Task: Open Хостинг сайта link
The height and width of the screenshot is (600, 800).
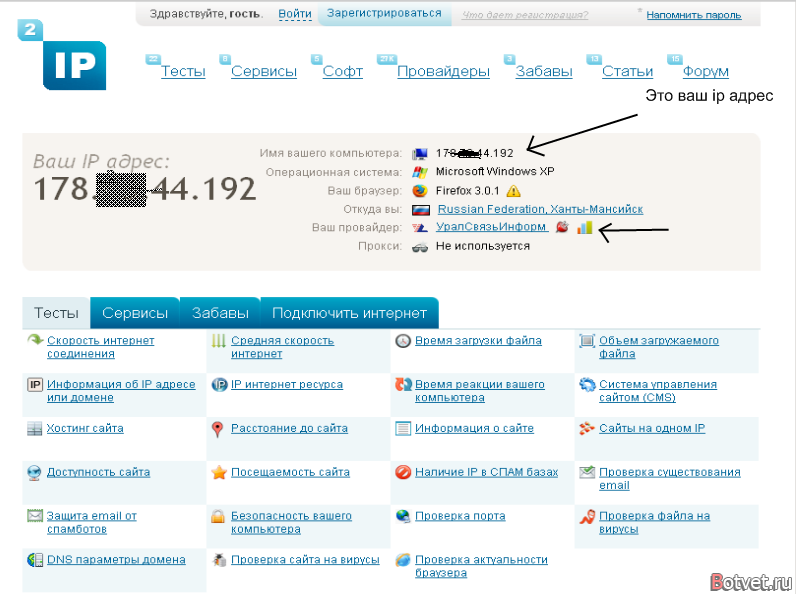Action: coord(85,428)
